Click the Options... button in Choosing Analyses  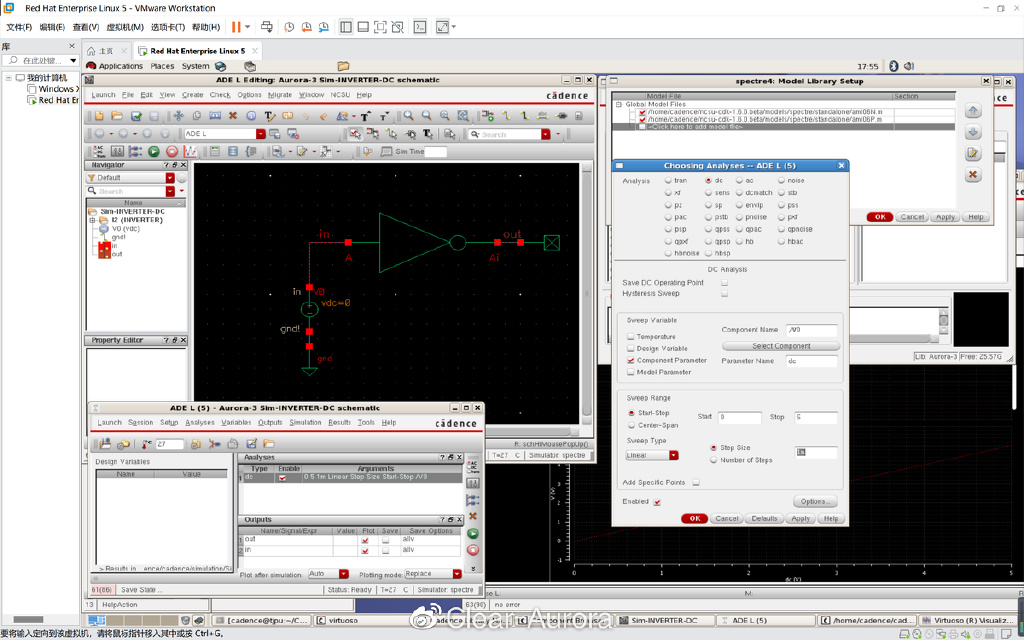813,501
